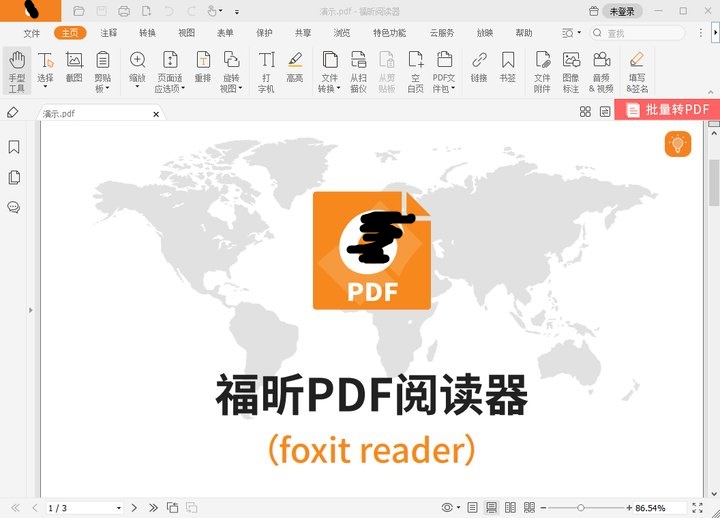Open Fill & Sign (填写&签名)

(637, 71)
